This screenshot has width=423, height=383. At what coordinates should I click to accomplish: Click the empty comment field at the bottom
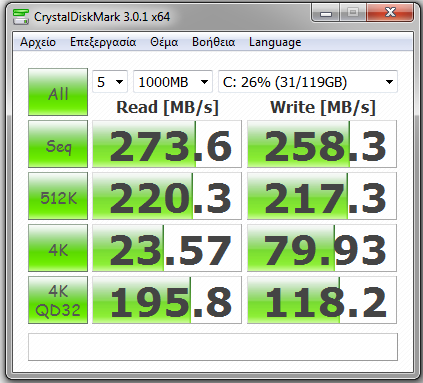[213, 347]
